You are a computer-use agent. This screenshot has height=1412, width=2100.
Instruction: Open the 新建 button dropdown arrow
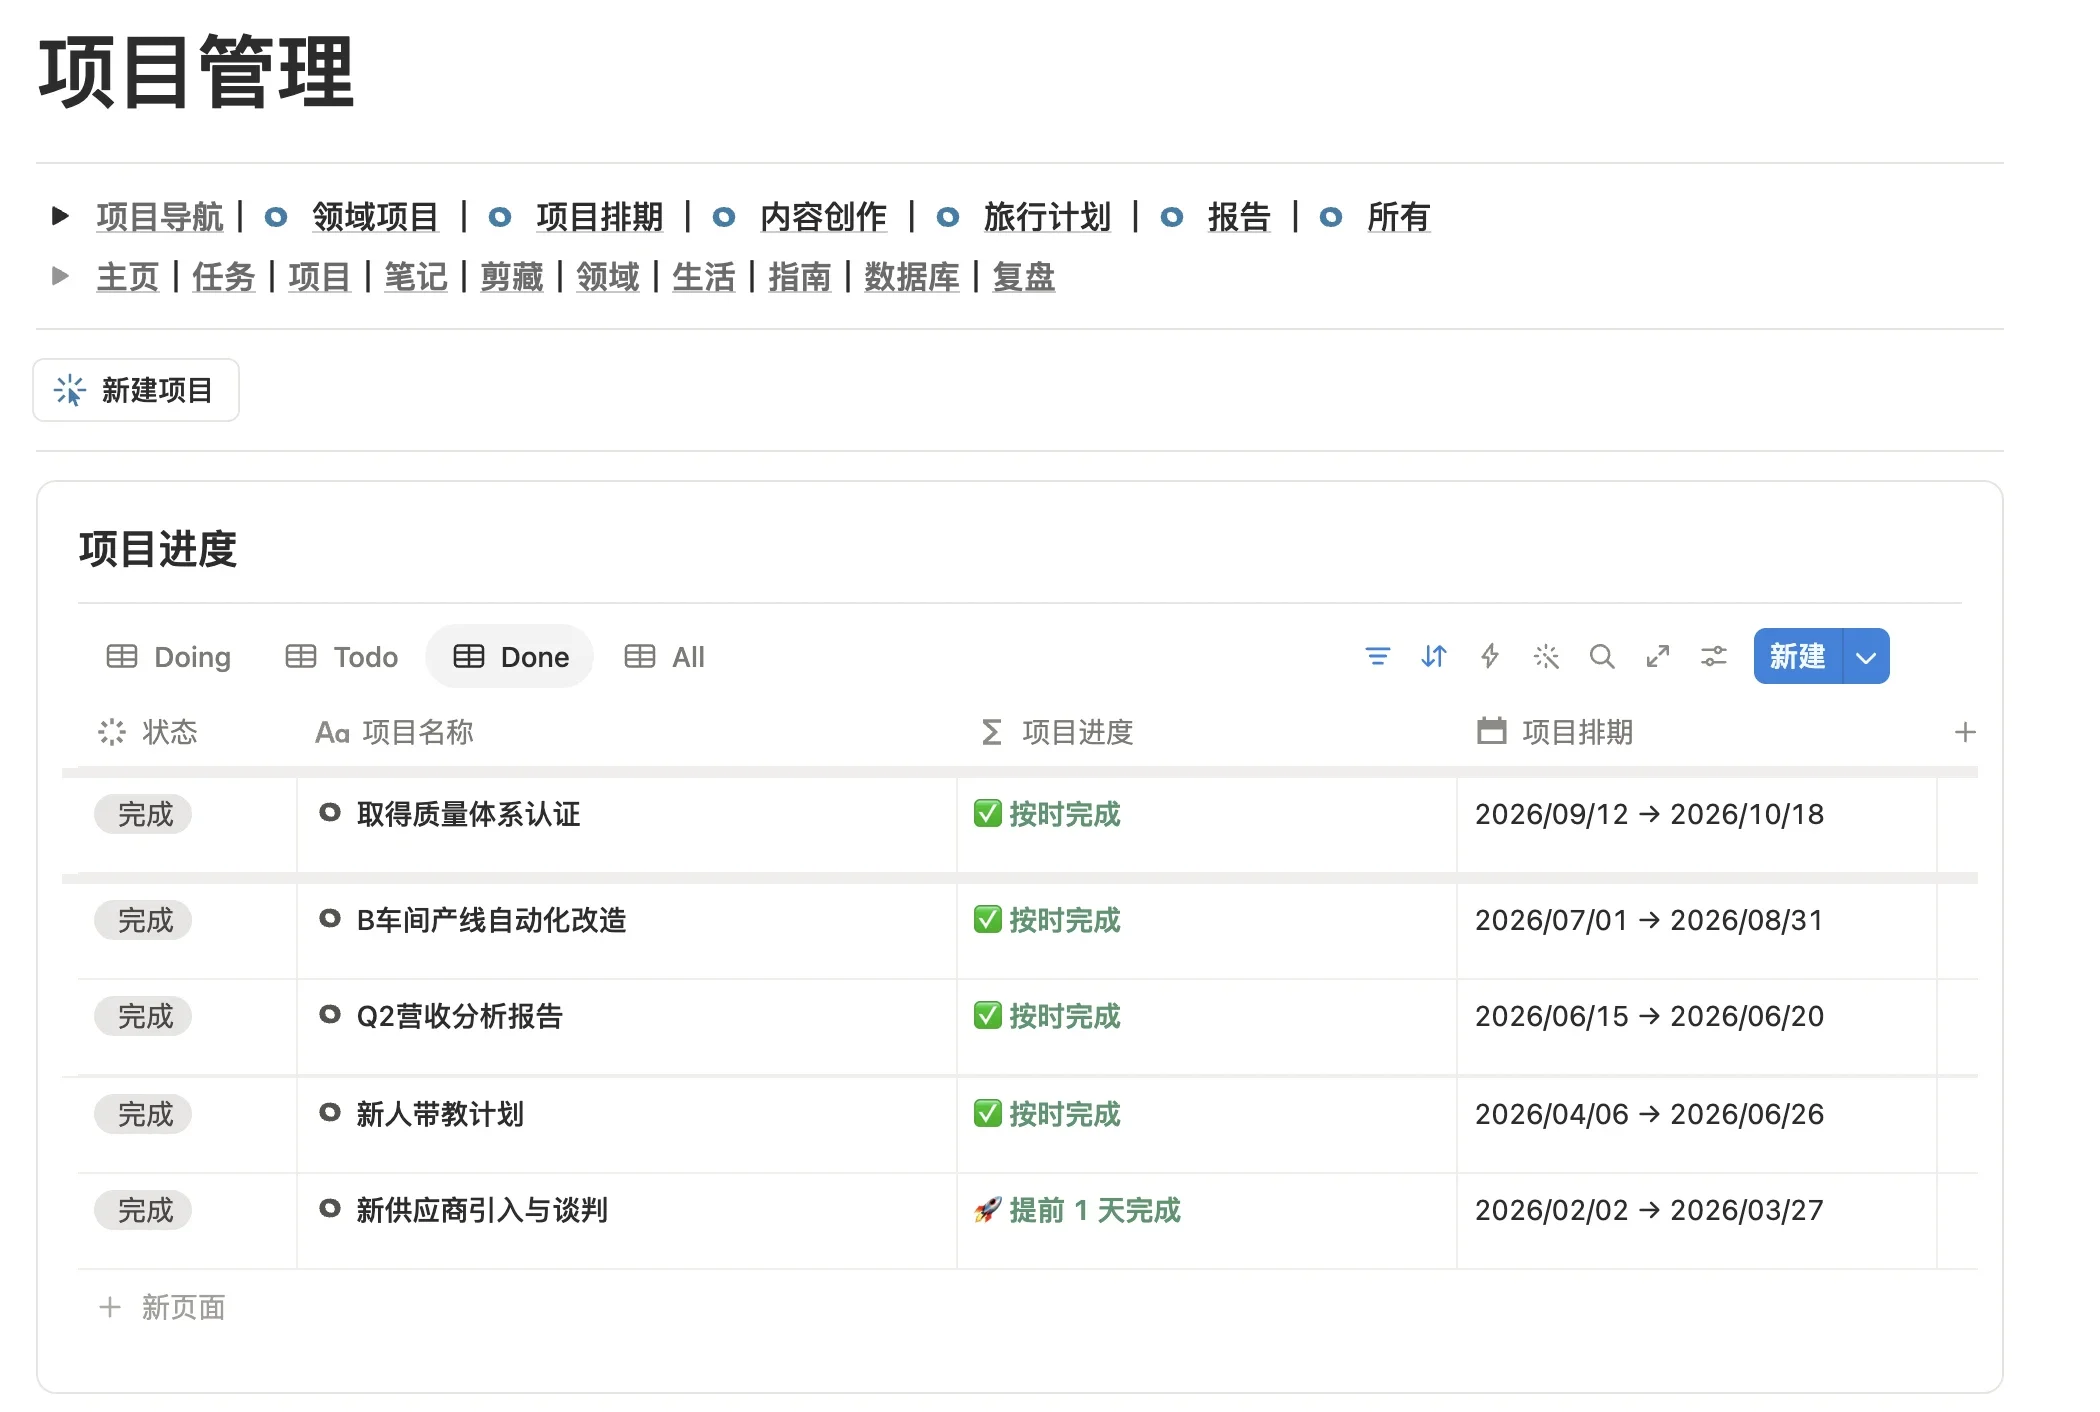[x=1866, y=656]
